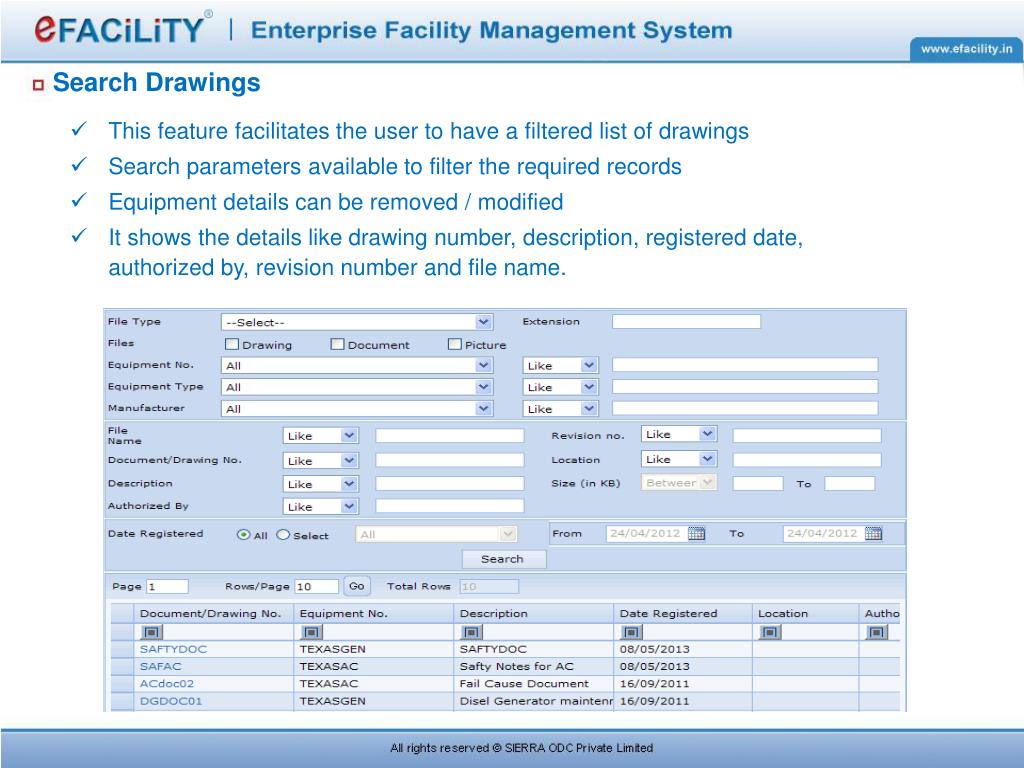Visit the www.efacility.in link
This screenshot has height=768, width=1024.
point(967,49)
